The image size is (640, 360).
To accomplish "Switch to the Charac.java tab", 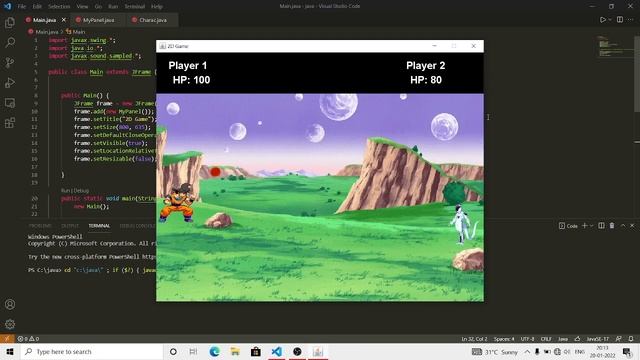I will tap(153, 20).
